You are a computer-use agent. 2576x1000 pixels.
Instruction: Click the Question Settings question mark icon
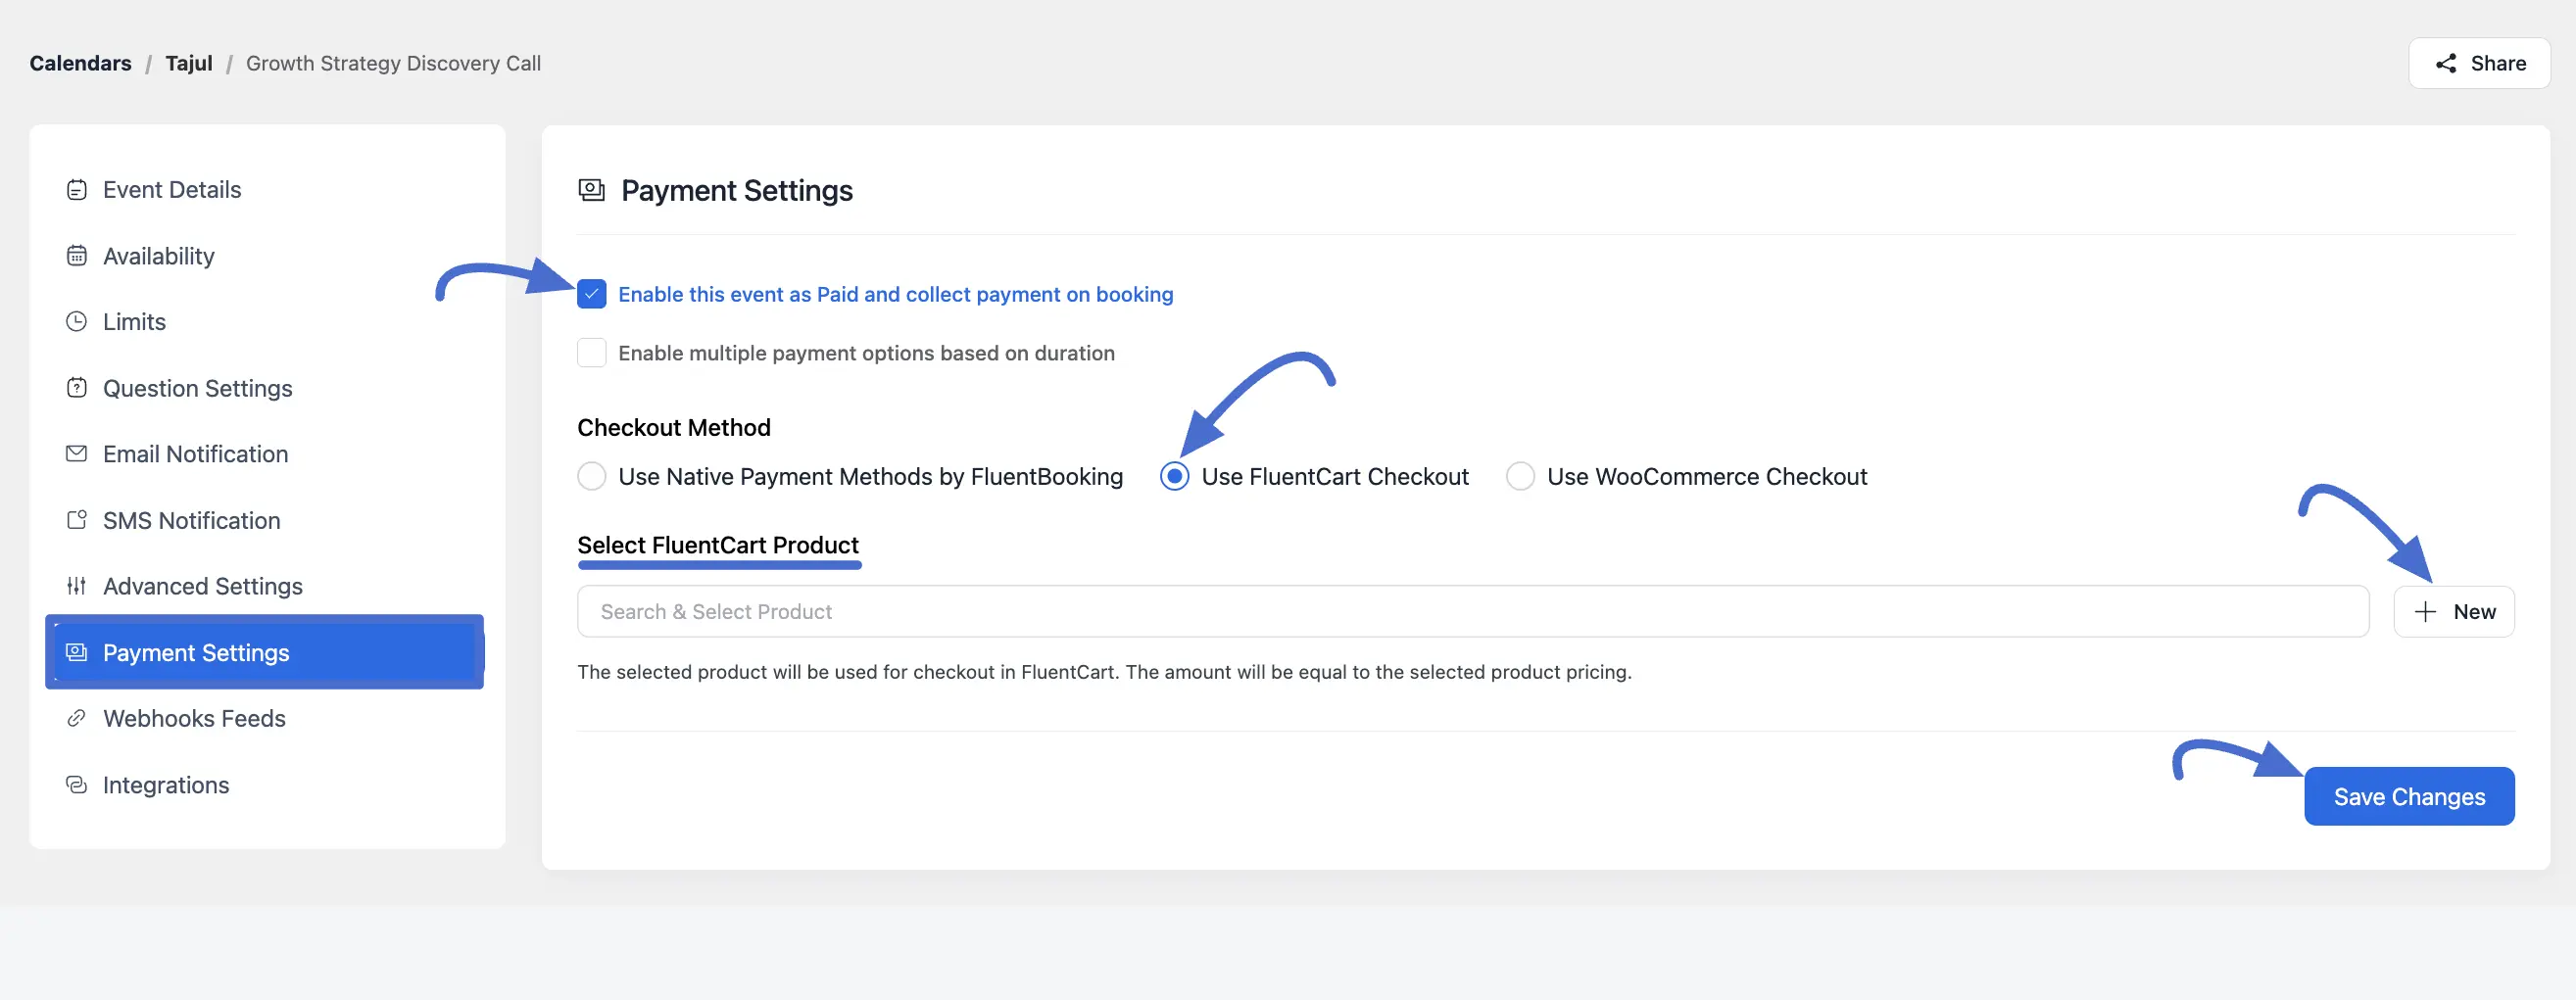point(78,388)
